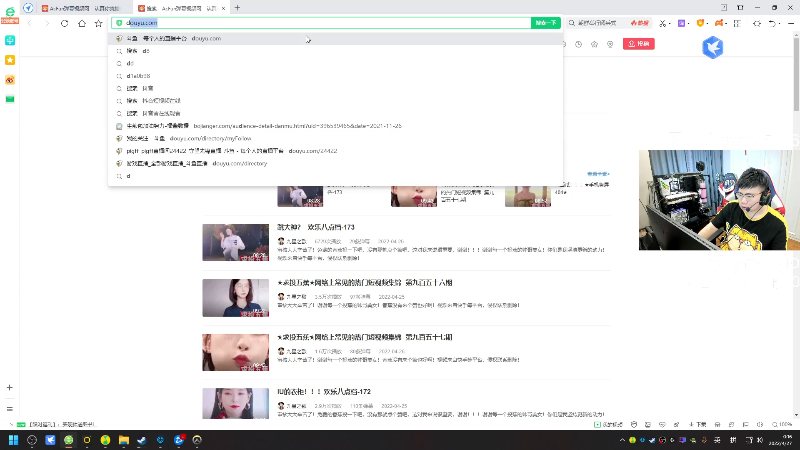The width and height of the screenshot is (800, 450).
Task: Open File Explorer from the taskbar
Action: [123, 440]
